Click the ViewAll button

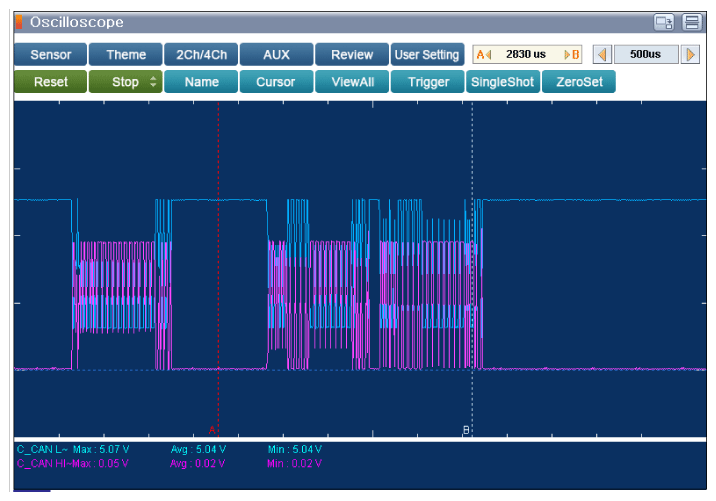(x=352, y=82)
